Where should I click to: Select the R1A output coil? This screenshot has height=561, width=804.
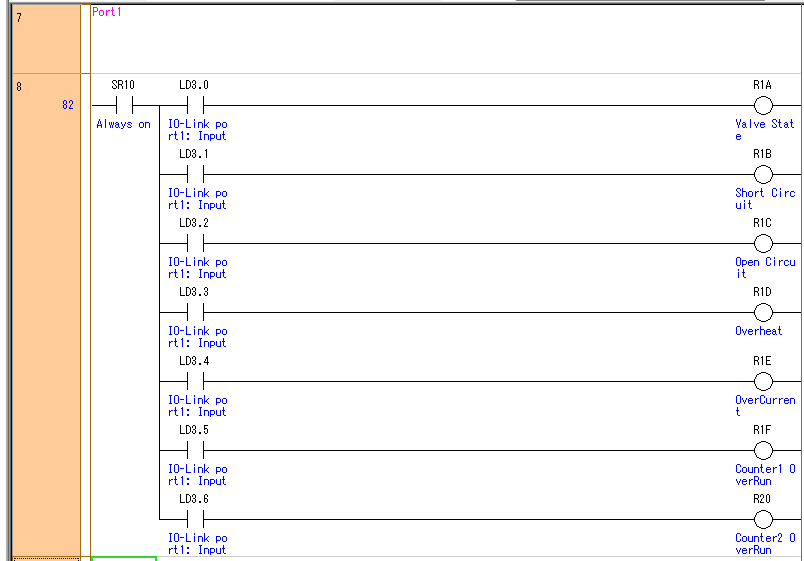pyautogui.click(x=763, y=106)
